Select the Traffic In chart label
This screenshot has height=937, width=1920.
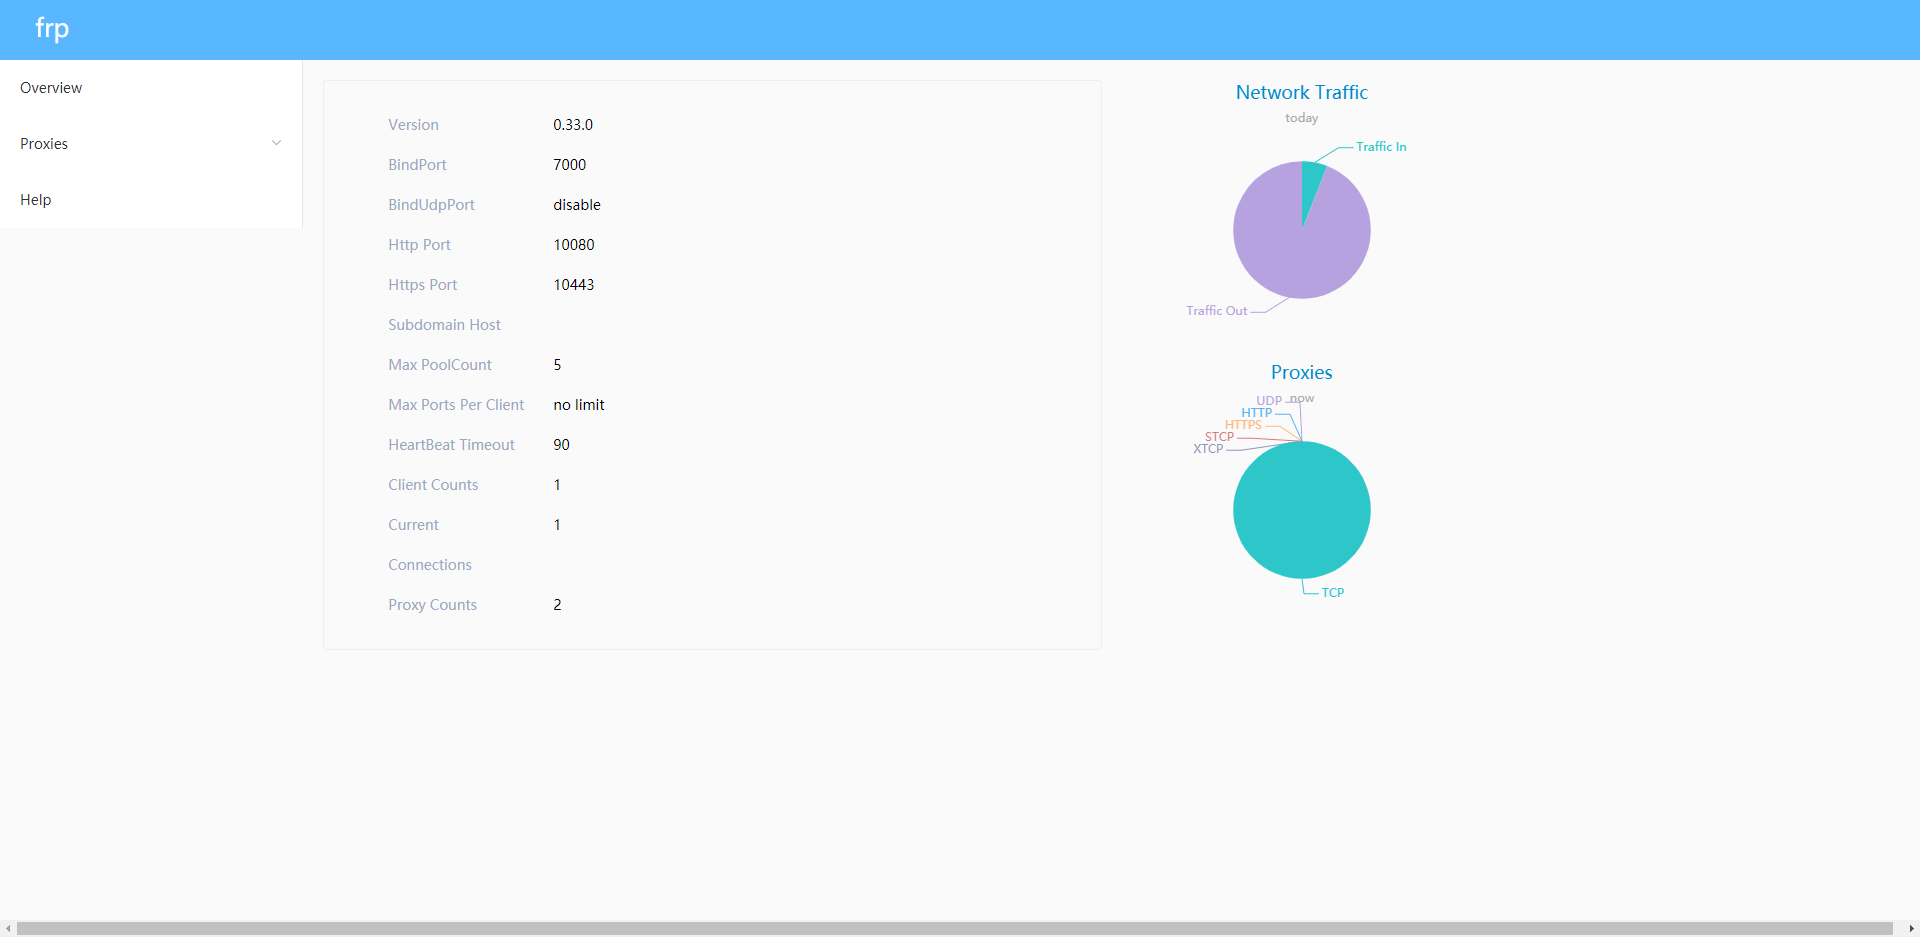pyautogui.click(x=1381, y=147)
